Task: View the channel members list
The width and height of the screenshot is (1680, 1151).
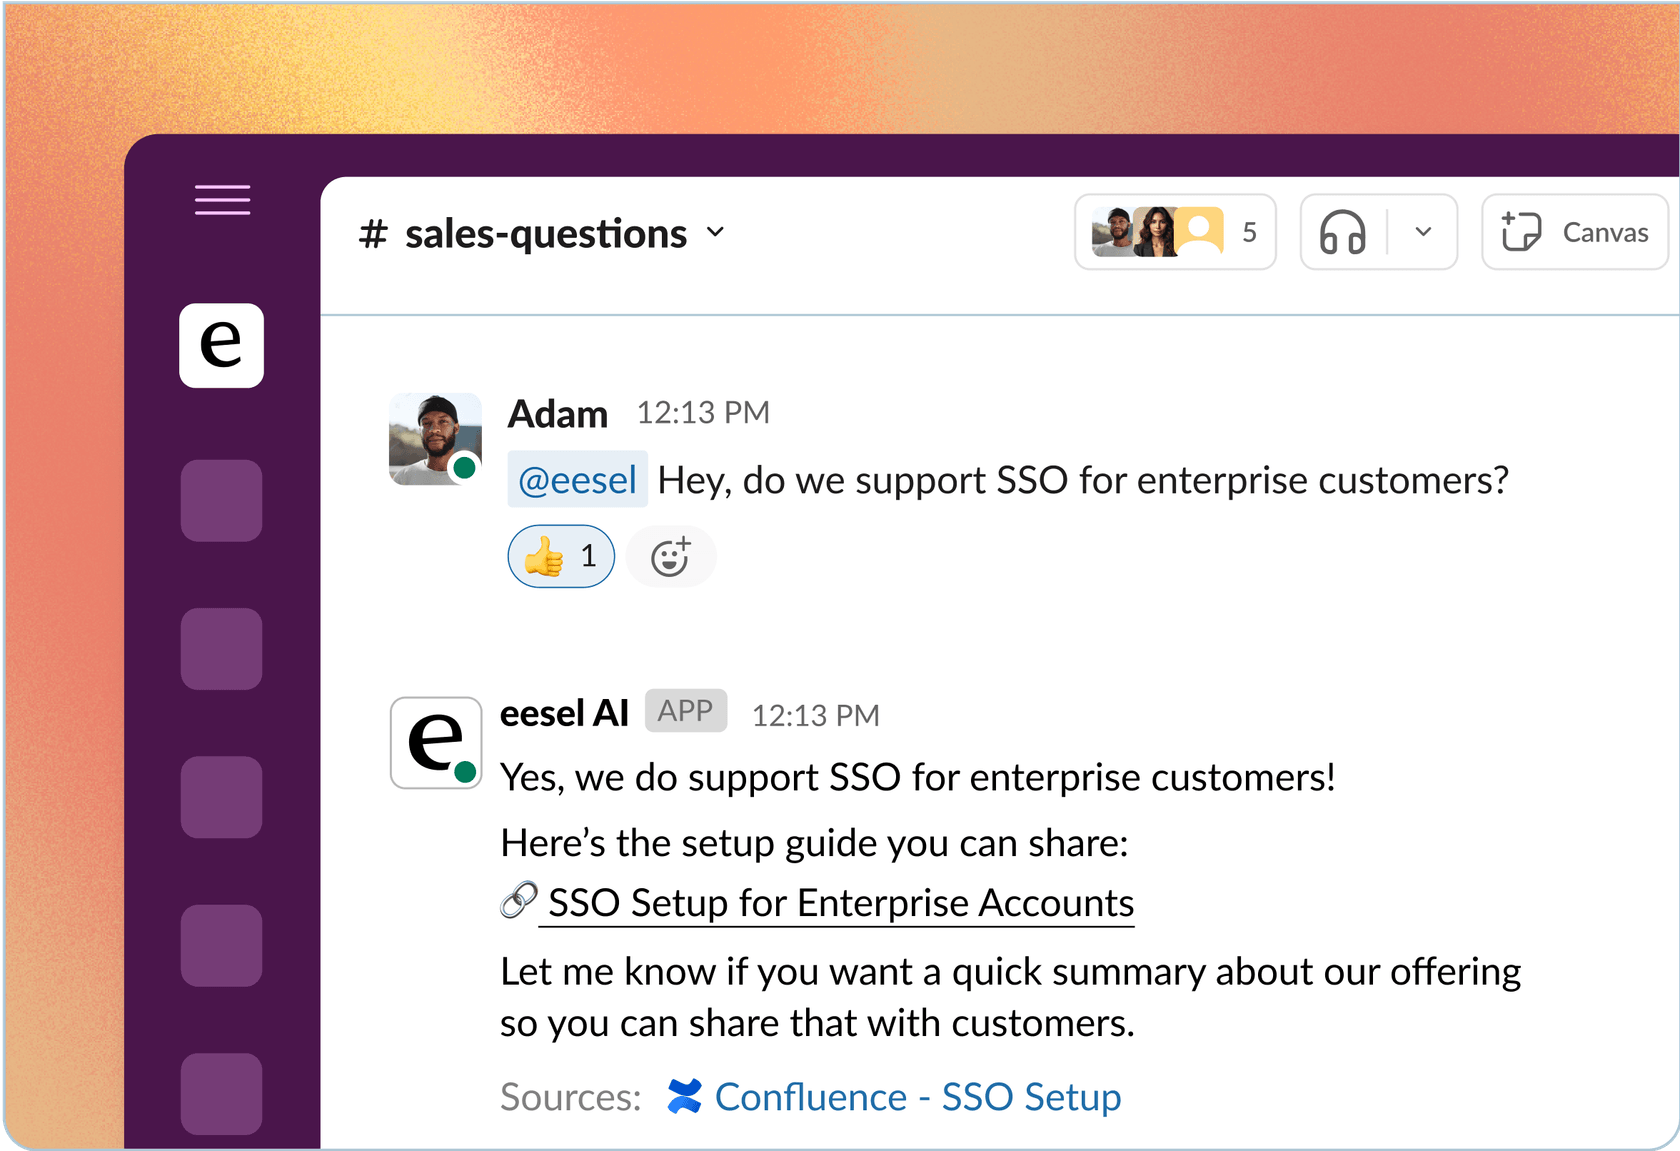Action: tap(1175, 232)
